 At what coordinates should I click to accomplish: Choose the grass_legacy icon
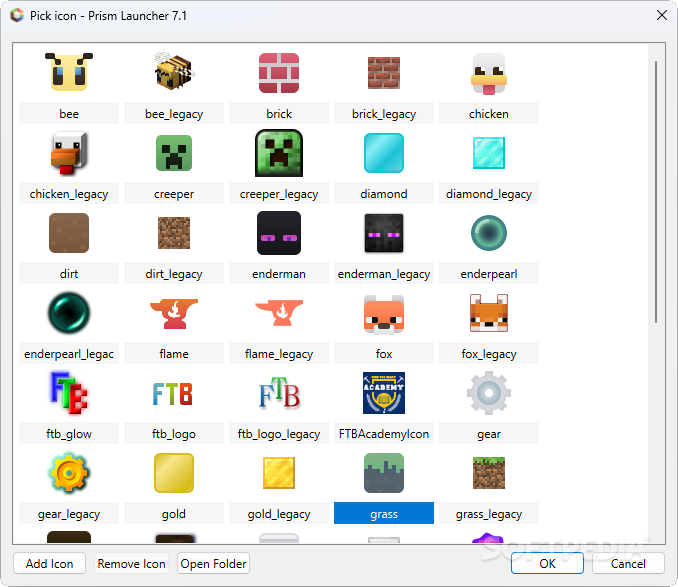click(489, 473)
